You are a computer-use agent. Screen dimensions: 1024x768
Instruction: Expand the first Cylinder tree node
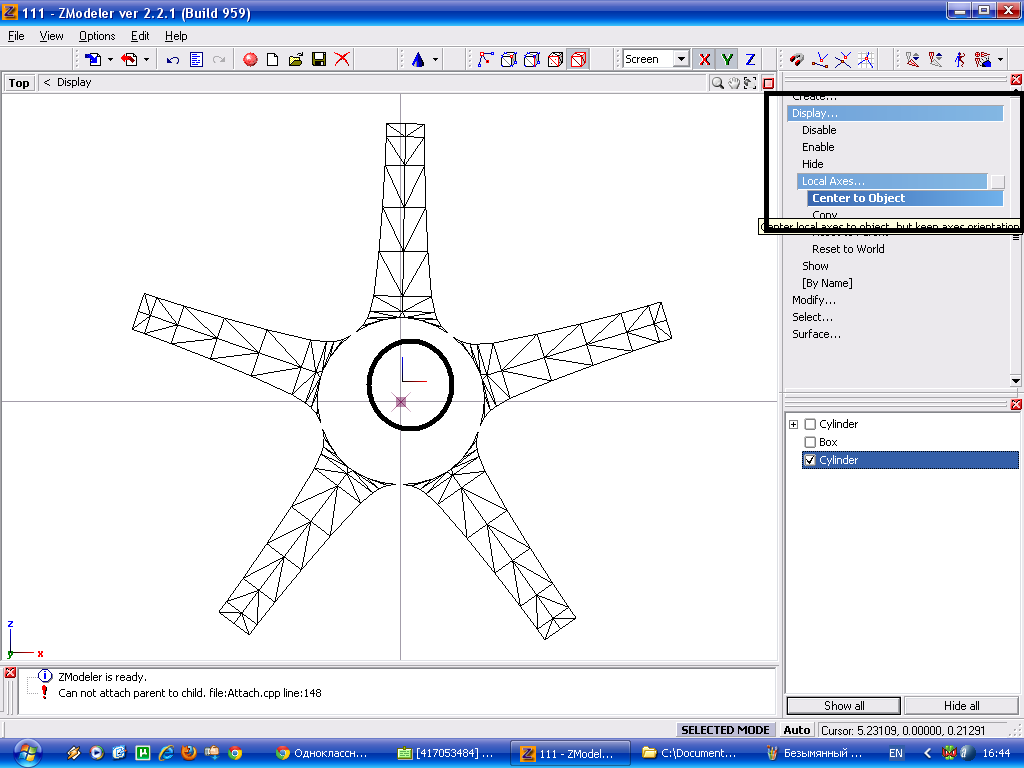tap(794, 424)
